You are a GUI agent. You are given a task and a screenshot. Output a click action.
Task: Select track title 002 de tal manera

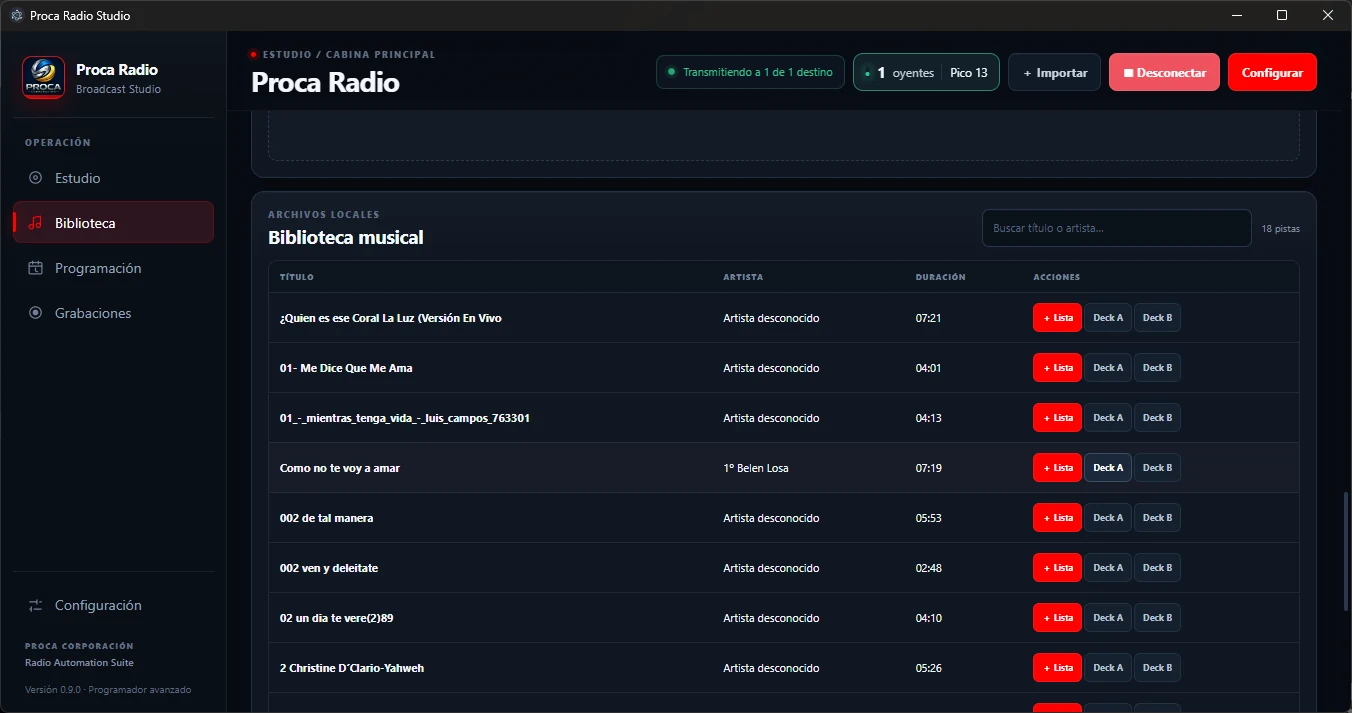[x=326, y=518]
